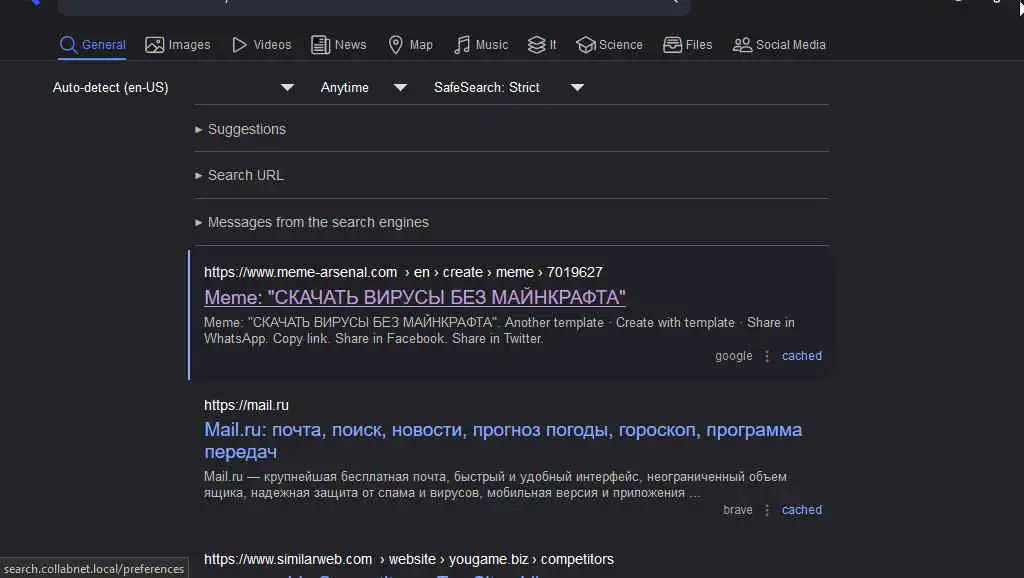The image size is (1024, 578).
Task: Open the three-dot menu beside brave
Action: pos(767,510)
